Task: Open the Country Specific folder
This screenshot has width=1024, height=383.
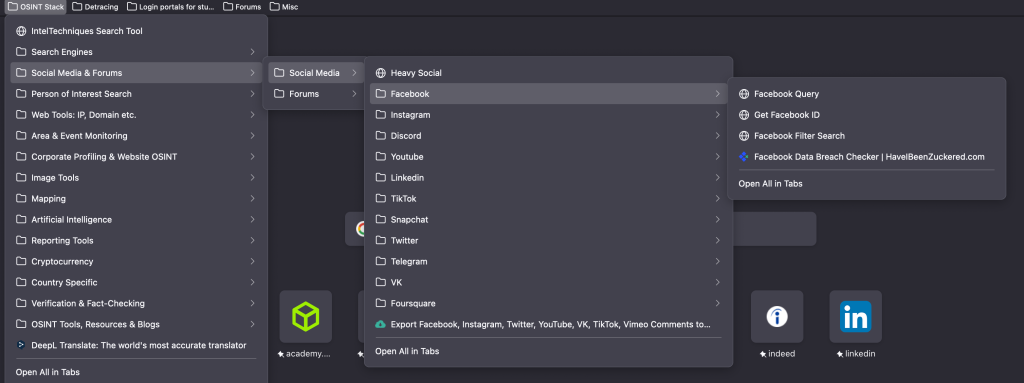Action: click(x=136, y=282)
